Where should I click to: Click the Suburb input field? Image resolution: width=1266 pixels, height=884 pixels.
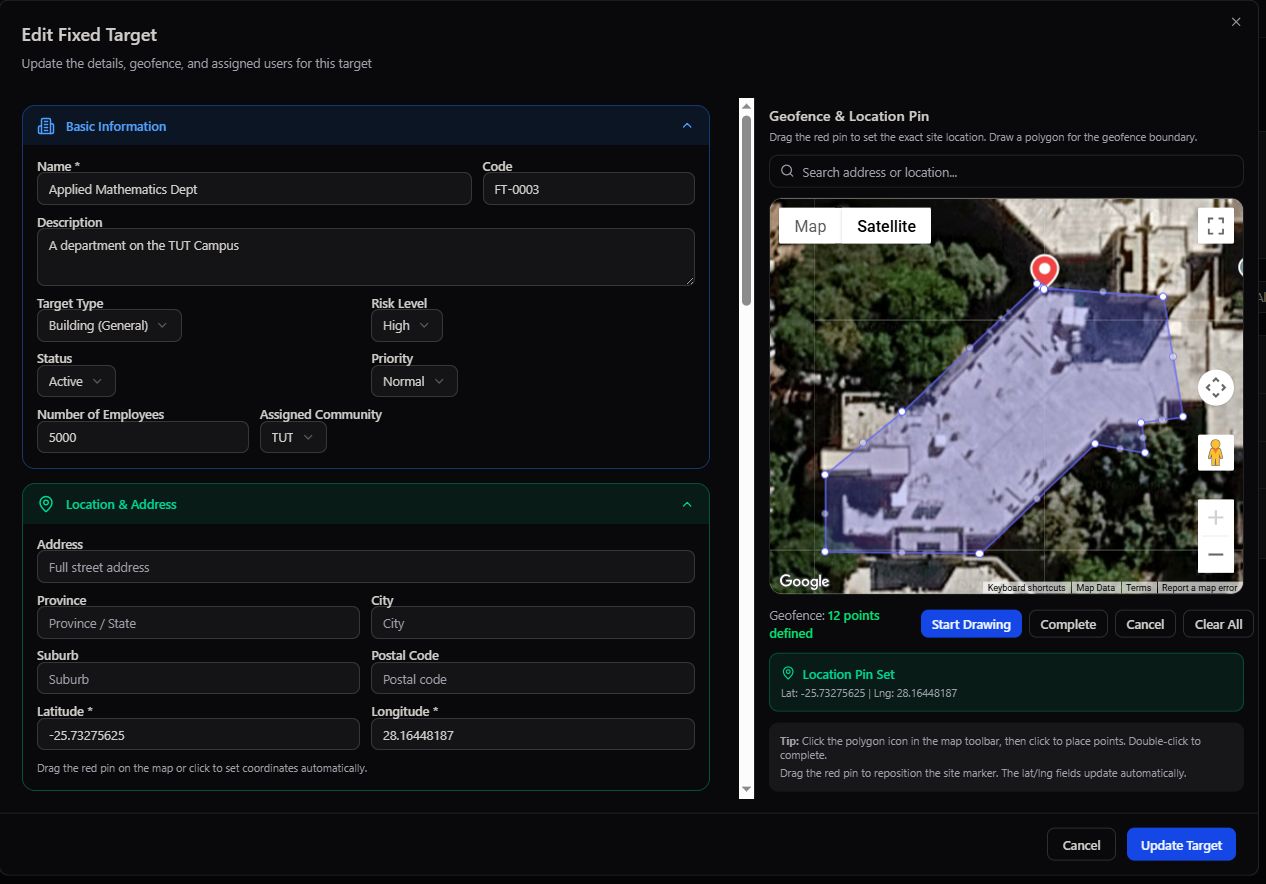pos(198,679)
